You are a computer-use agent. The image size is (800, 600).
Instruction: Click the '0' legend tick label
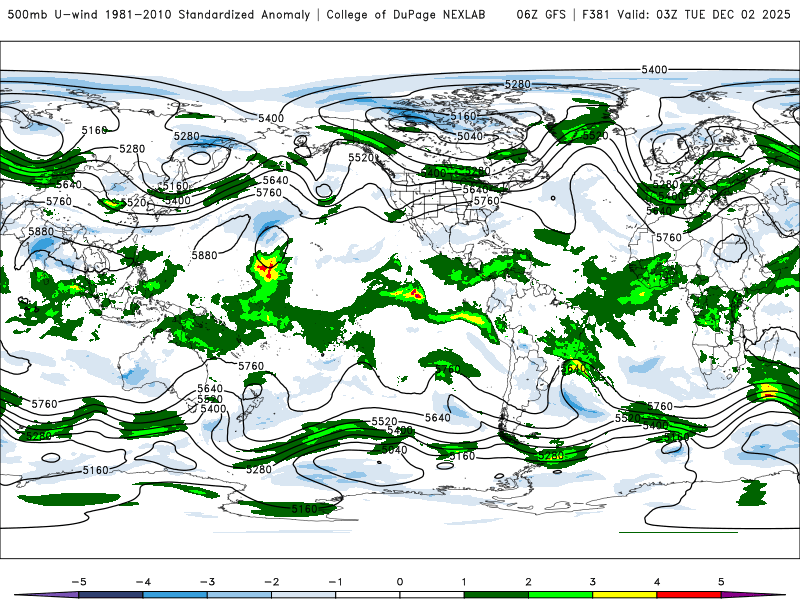coord(400,582)
